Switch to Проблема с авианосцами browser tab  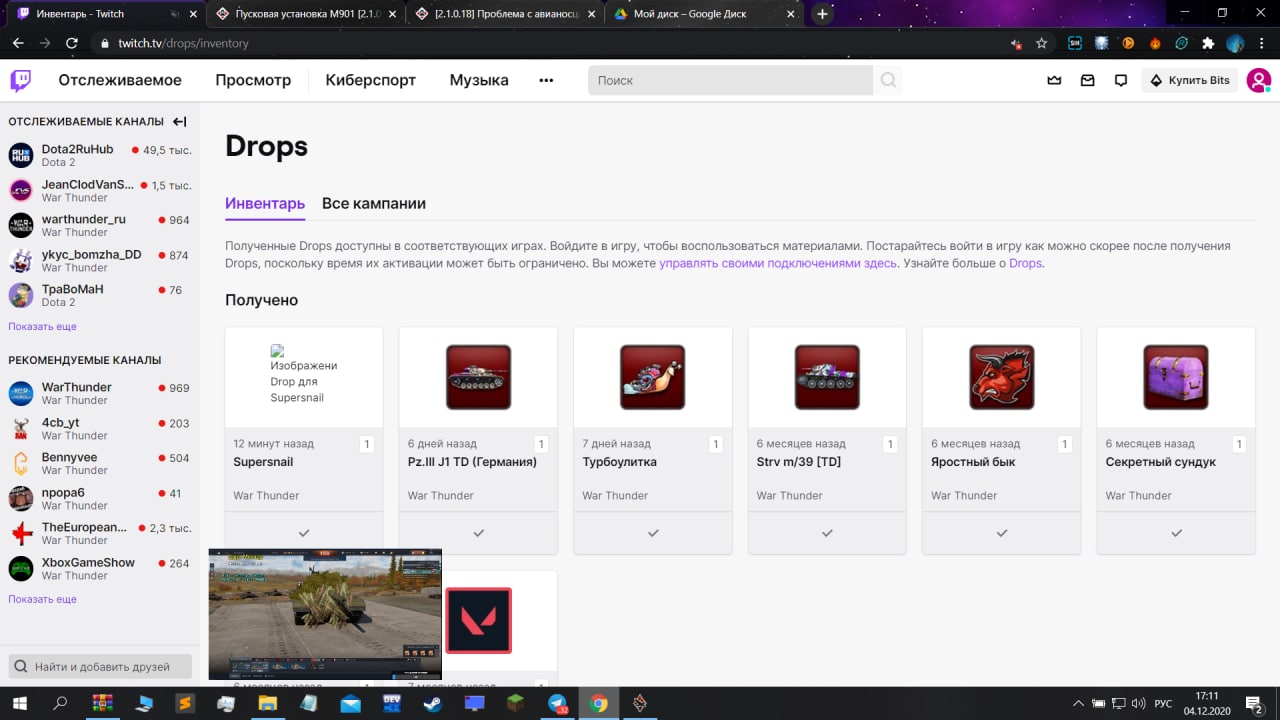click(505, 14)
